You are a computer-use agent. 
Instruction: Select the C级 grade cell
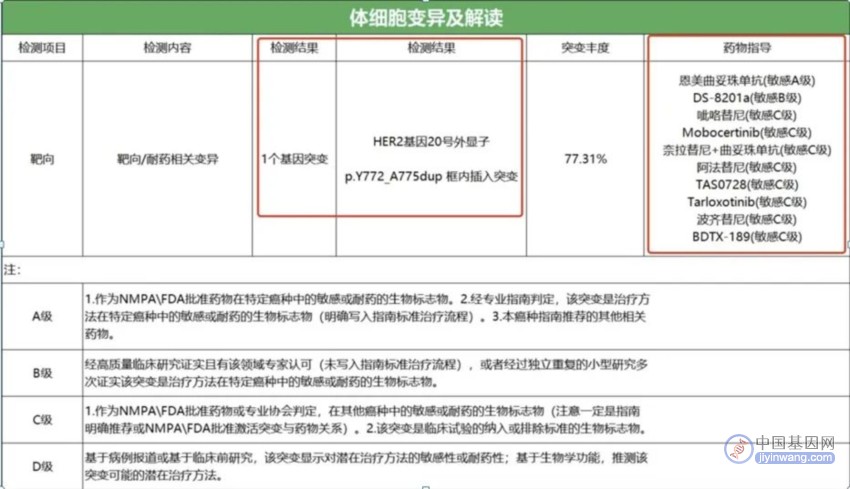click(x=42, y=420)
